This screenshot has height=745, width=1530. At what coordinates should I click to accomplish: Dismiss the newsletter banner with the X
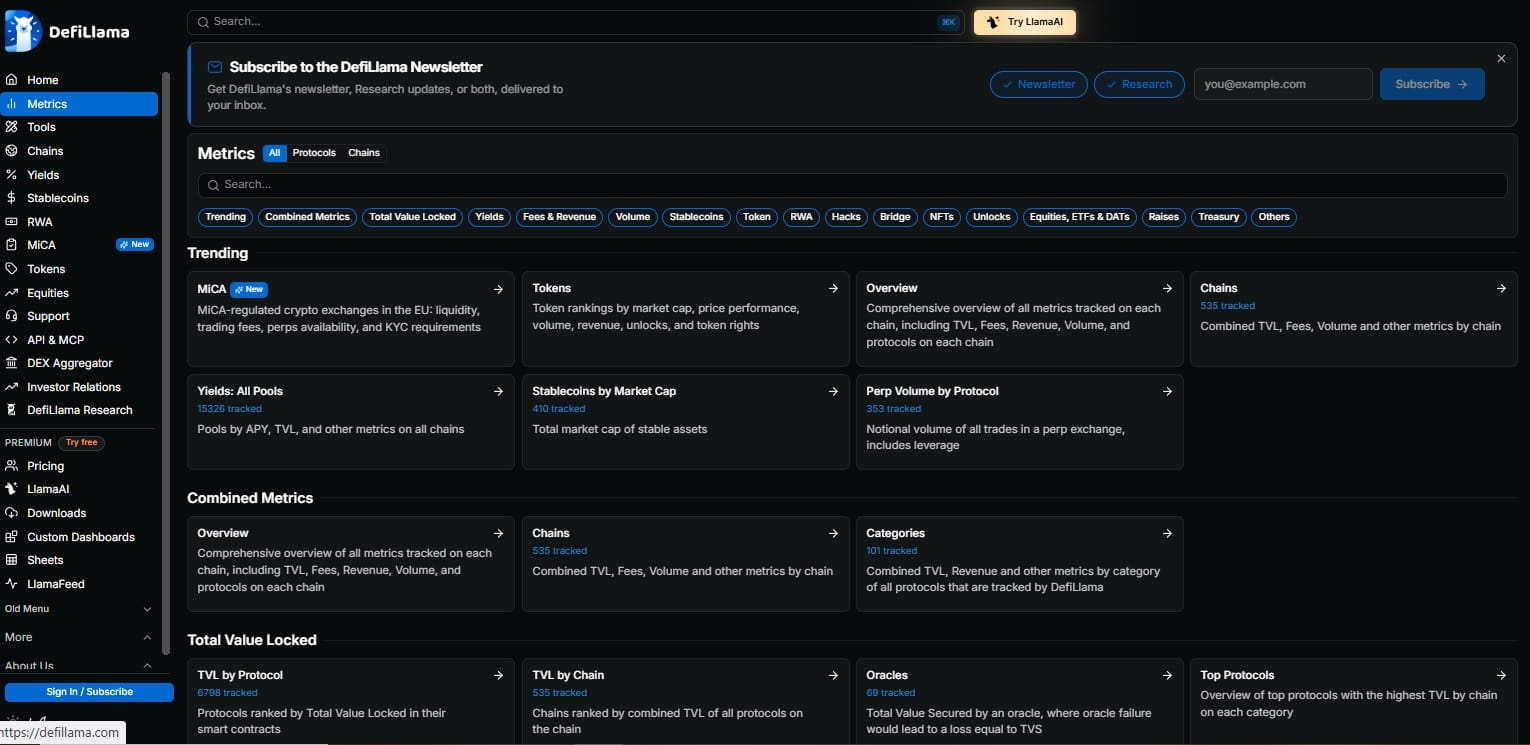click(1501, 59)
